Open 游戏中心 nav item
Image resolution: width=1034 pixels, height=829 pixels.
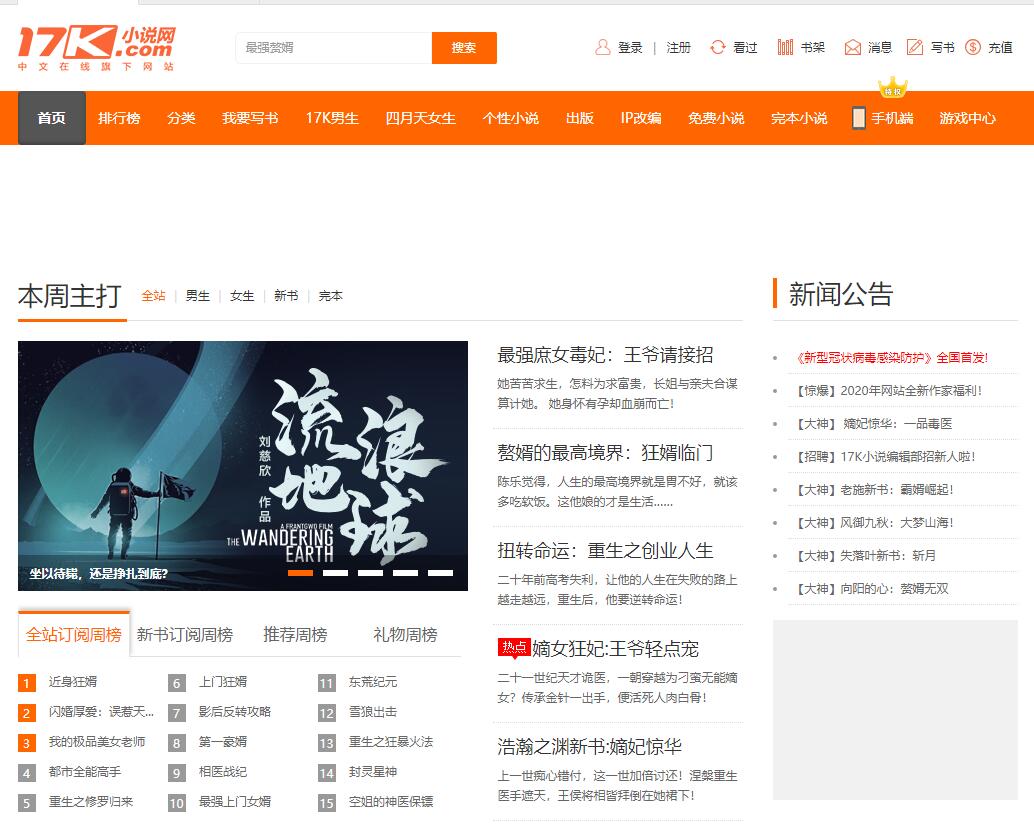pos(967,118)
